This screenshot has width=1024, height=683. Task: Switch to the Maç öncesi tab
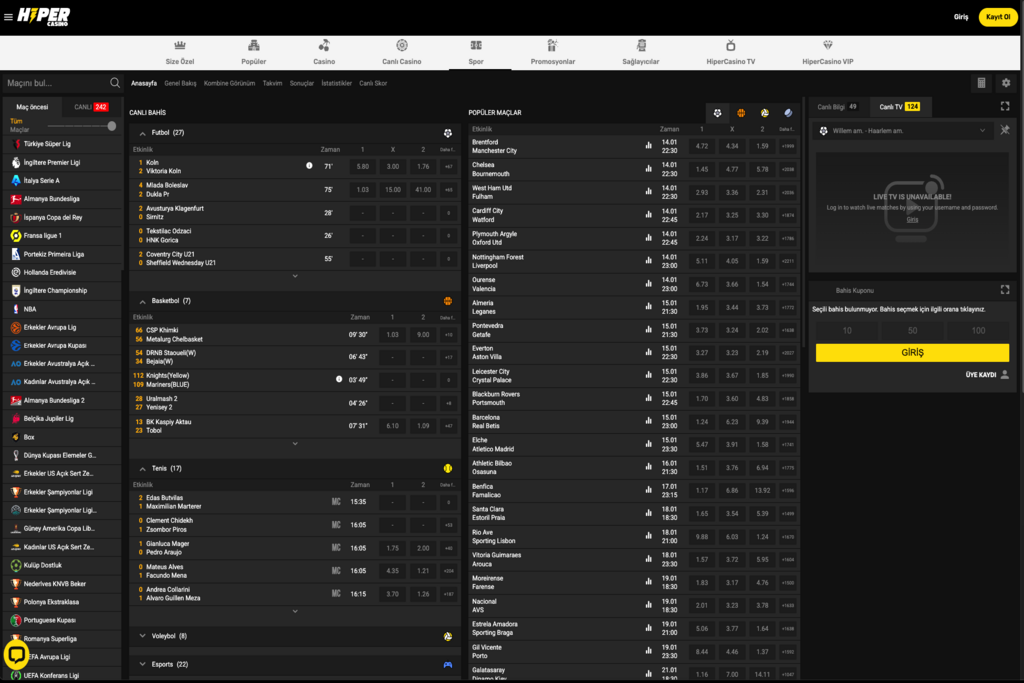click(x=32, y=107)
